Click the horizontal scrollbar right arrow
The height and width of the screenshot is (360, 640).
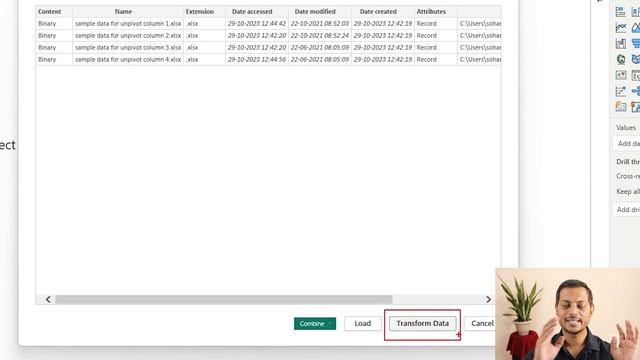(x=488, y=300)
